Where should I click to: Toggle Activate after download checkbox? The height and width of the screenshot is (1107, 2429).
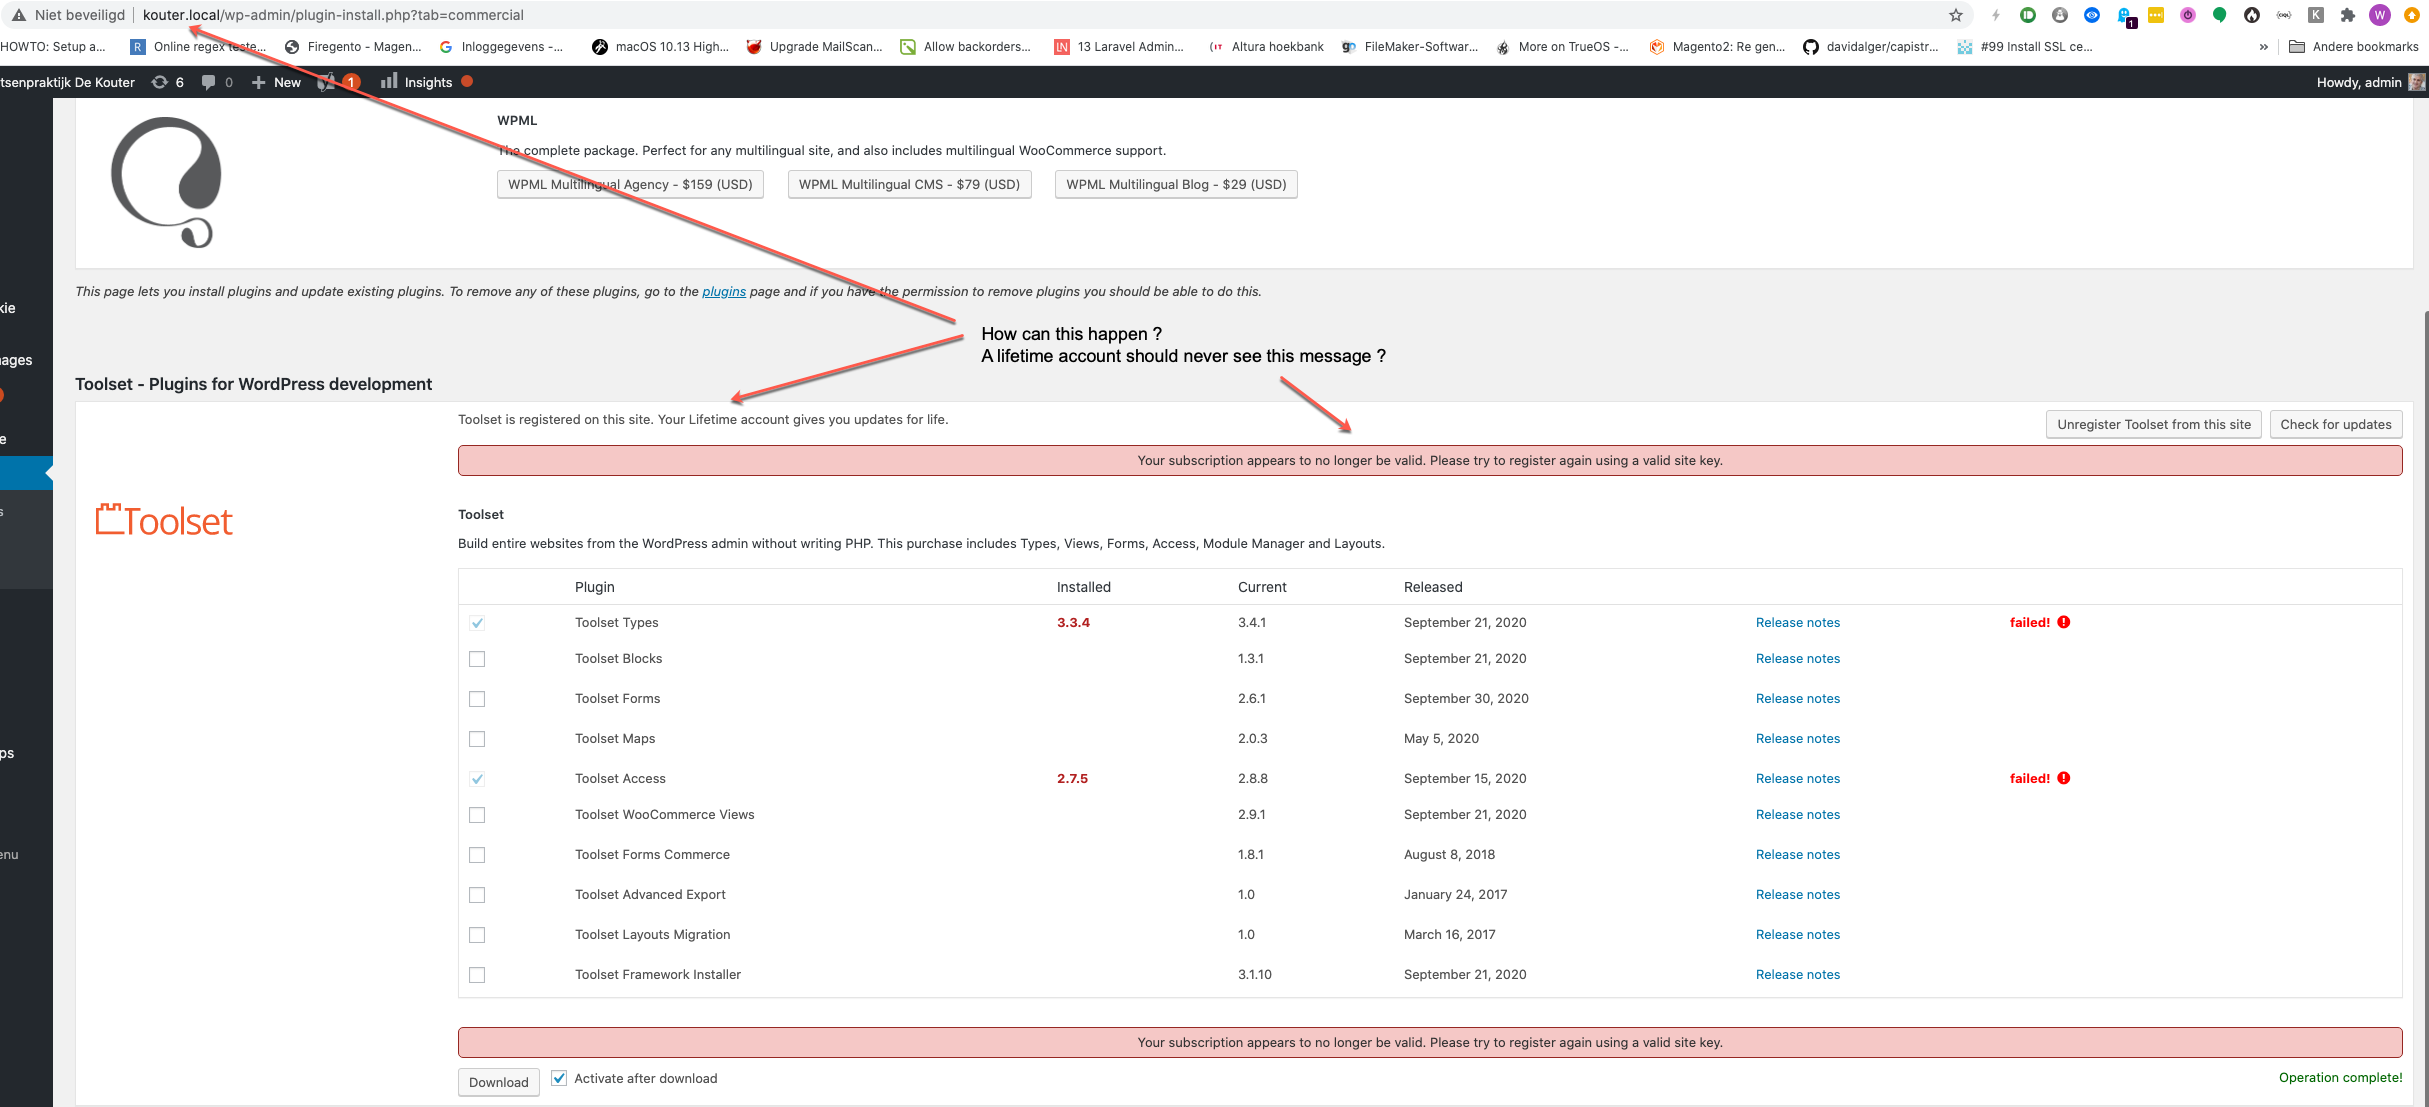559,1078
